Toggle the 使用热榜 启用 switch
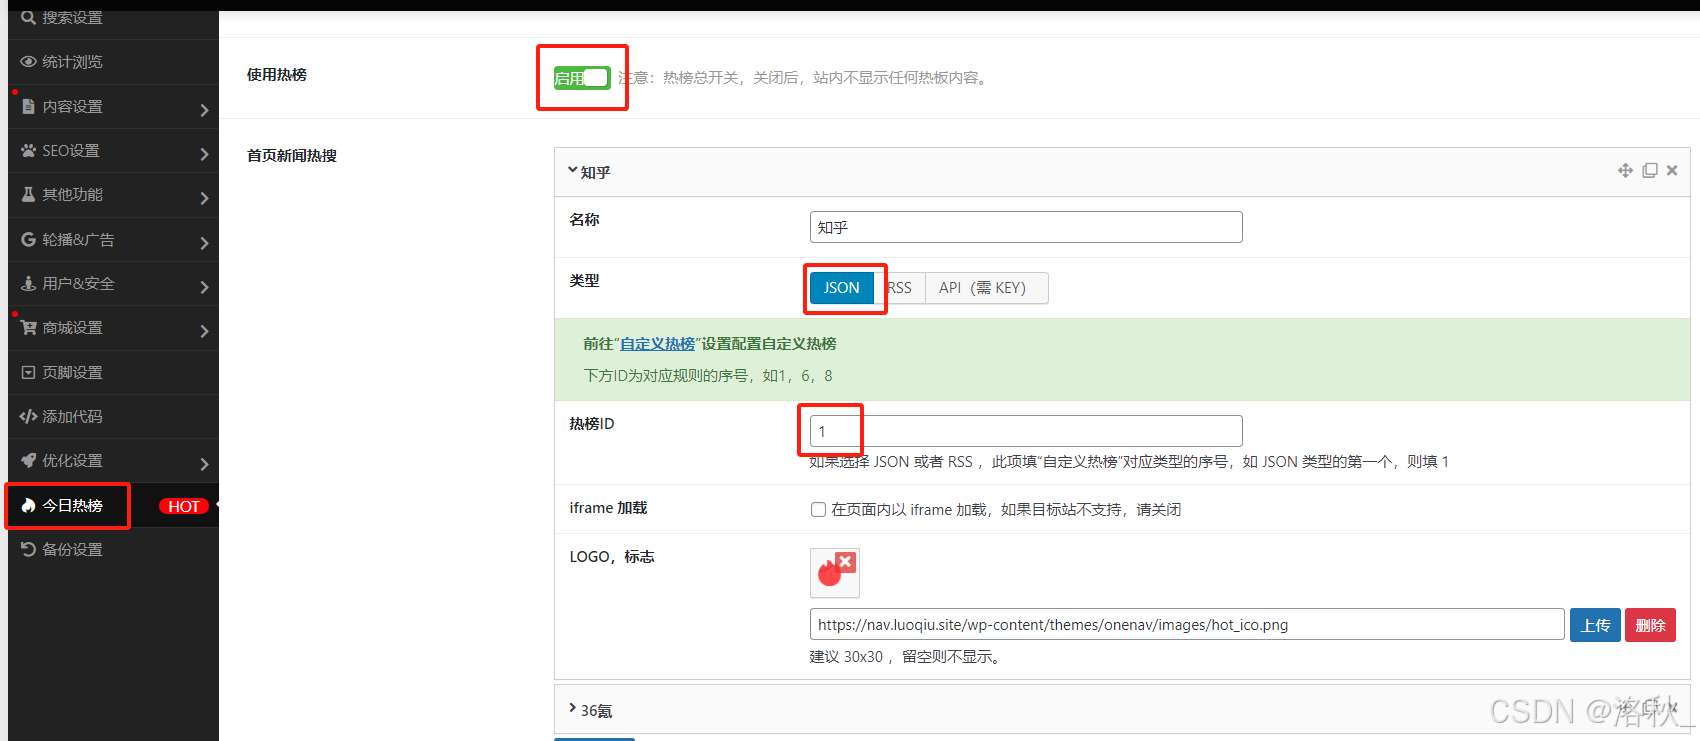The height and width of the screenshot is (741, 1700). 582,78
